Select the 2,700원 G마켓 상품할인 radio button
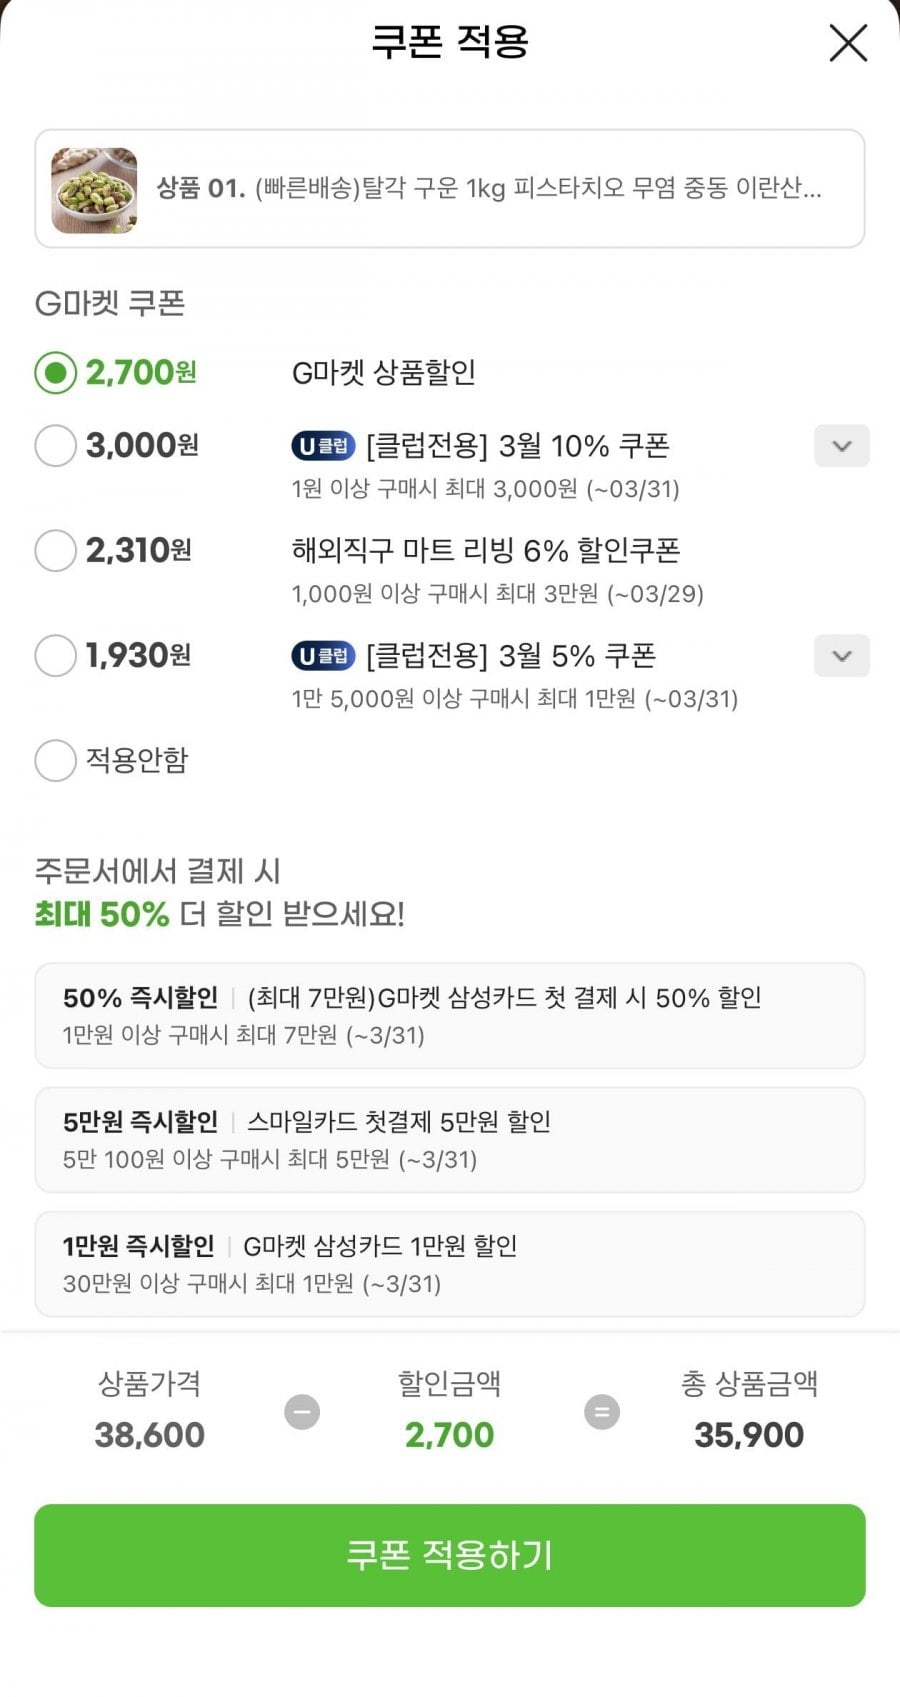This screenshot has height=1697, width=900. coord(56,373)
